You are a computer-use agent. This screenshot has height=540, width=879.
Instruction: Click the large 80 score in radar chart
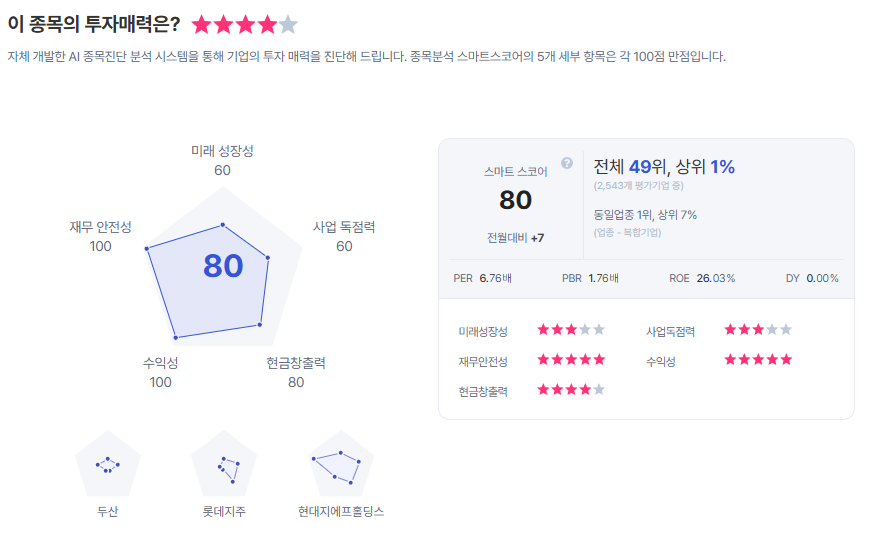pos(223,265)
